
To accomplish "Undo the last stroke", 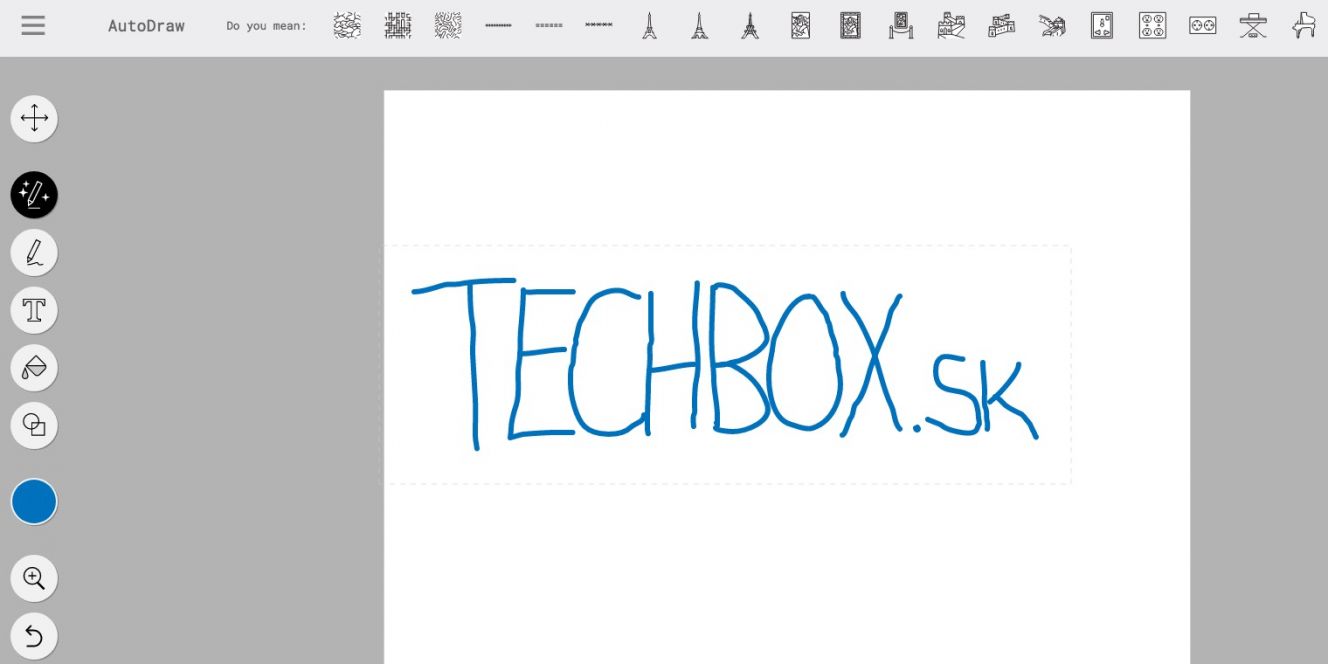I will pyautogui.click(x=34, y=636).
